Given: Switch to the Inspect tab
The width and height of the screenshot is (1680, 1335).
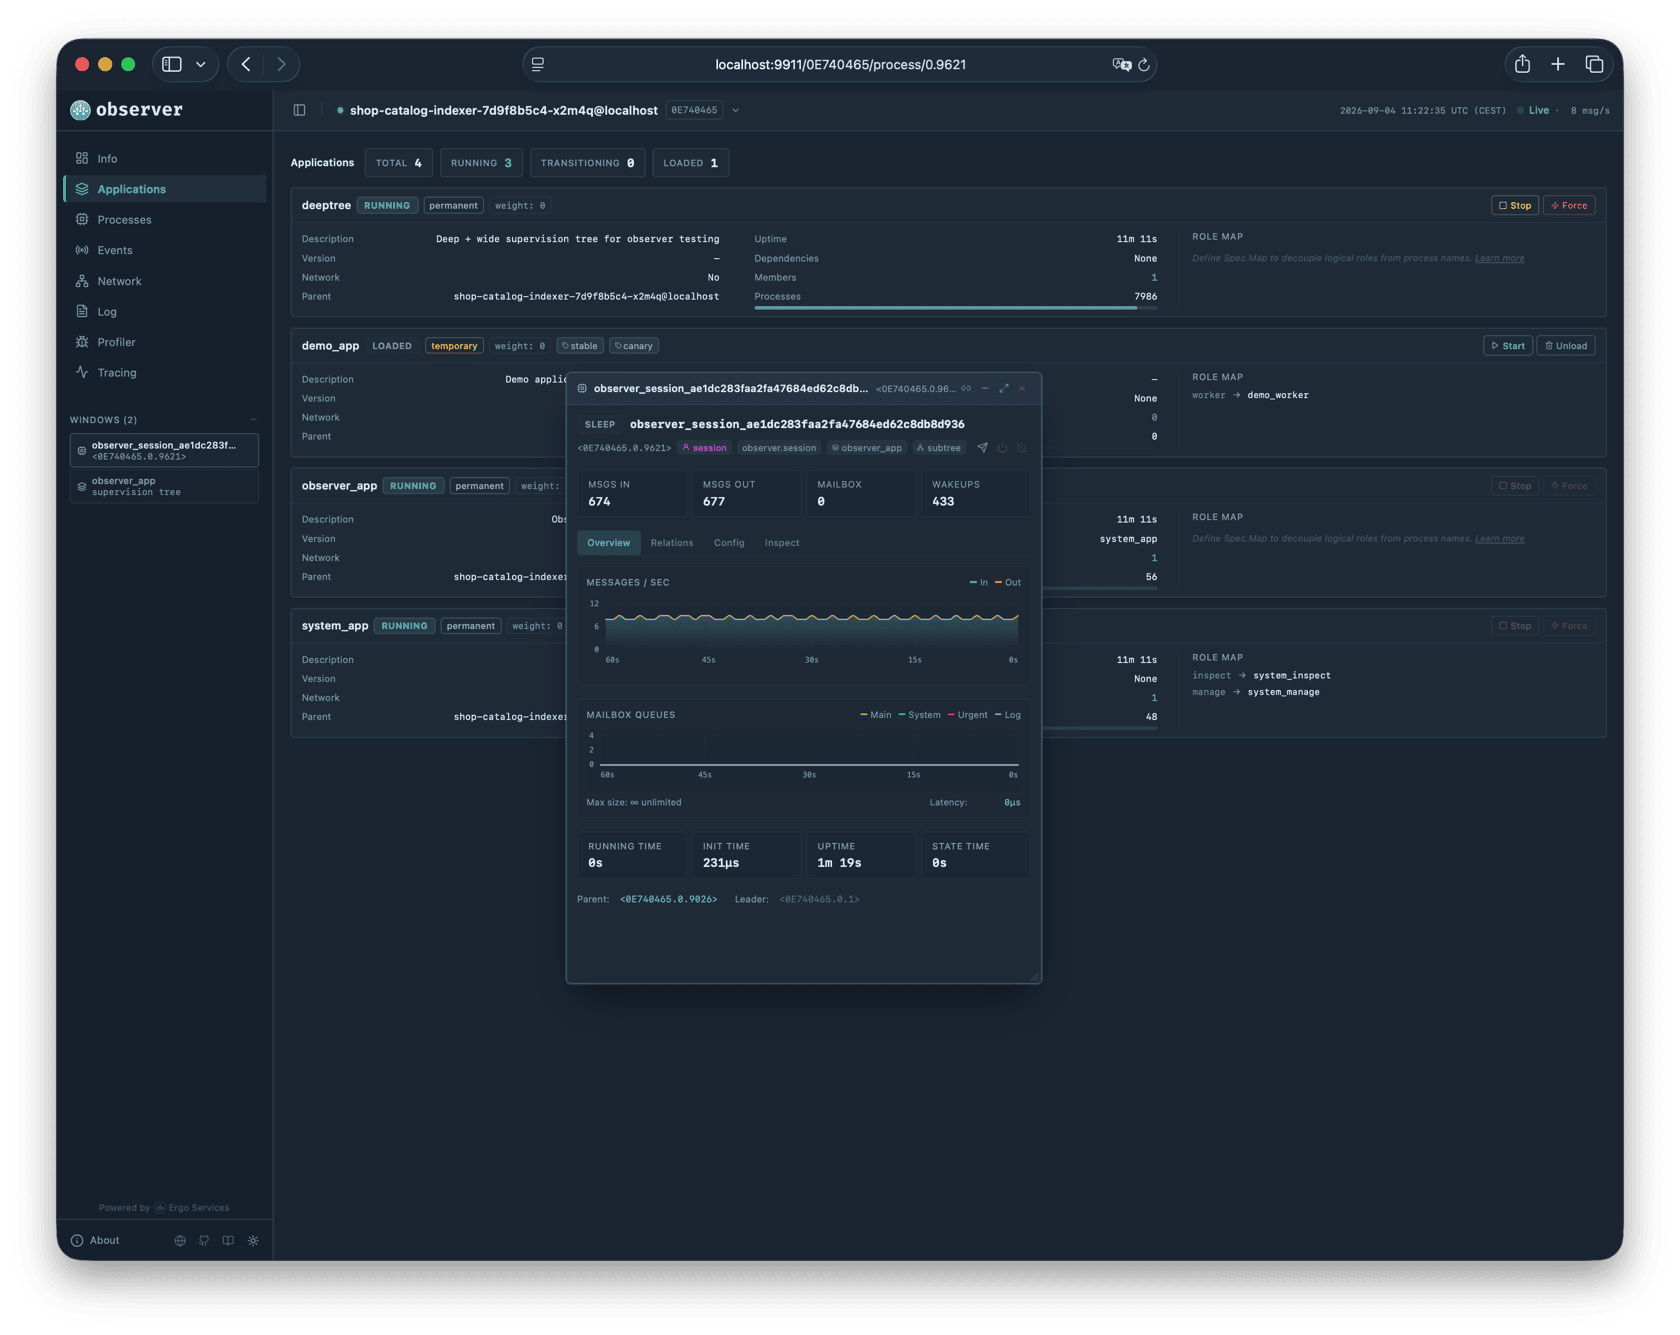Looking at the screenshot, I should 782,543.
